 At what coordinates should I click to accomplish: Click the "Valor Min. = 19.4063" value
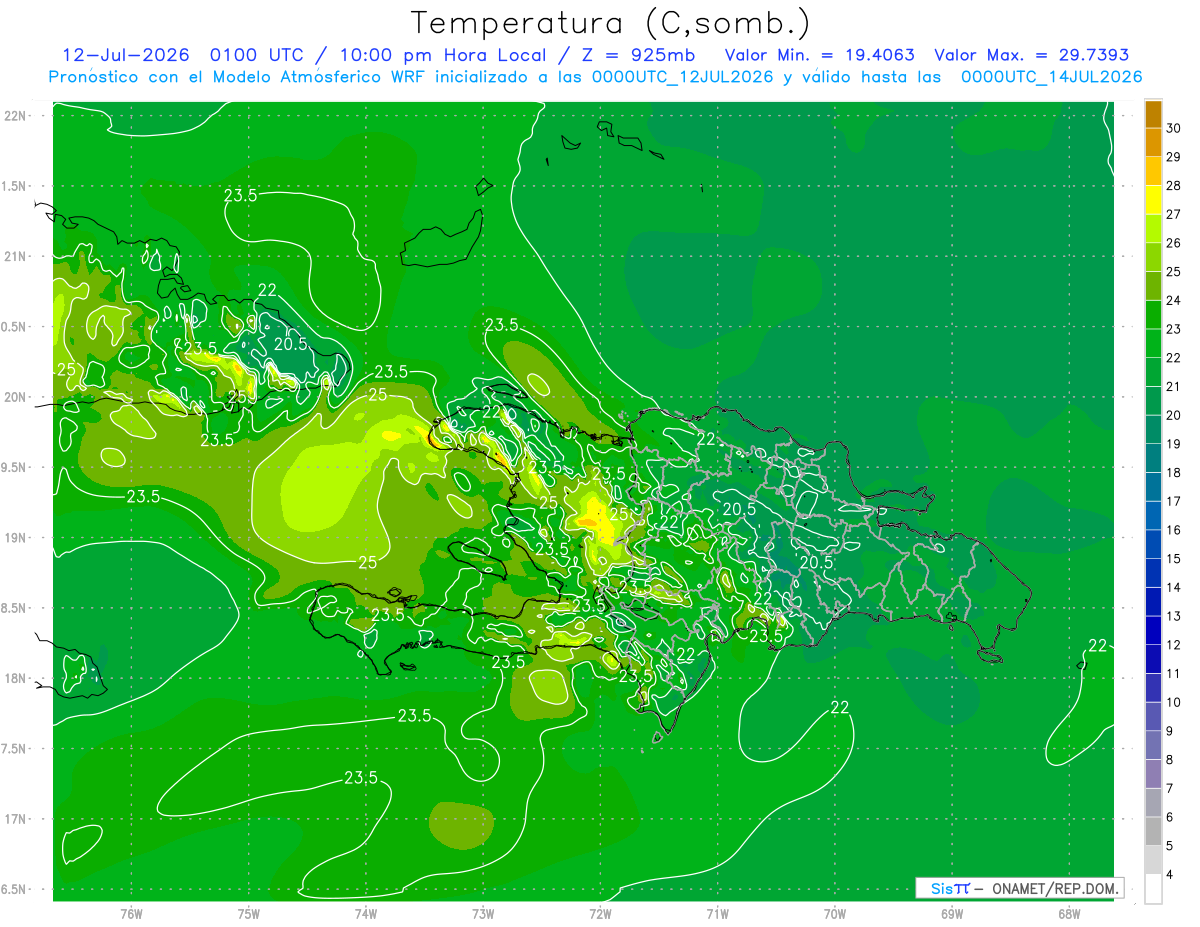click(x=819, y=55)
